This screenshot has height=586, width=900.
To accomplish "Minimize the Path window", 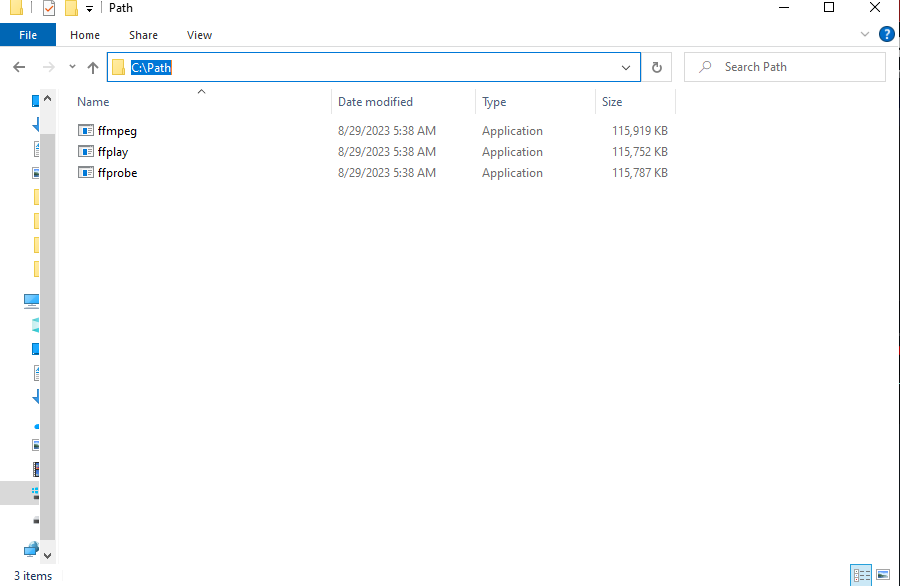I will tap(783, 7).
